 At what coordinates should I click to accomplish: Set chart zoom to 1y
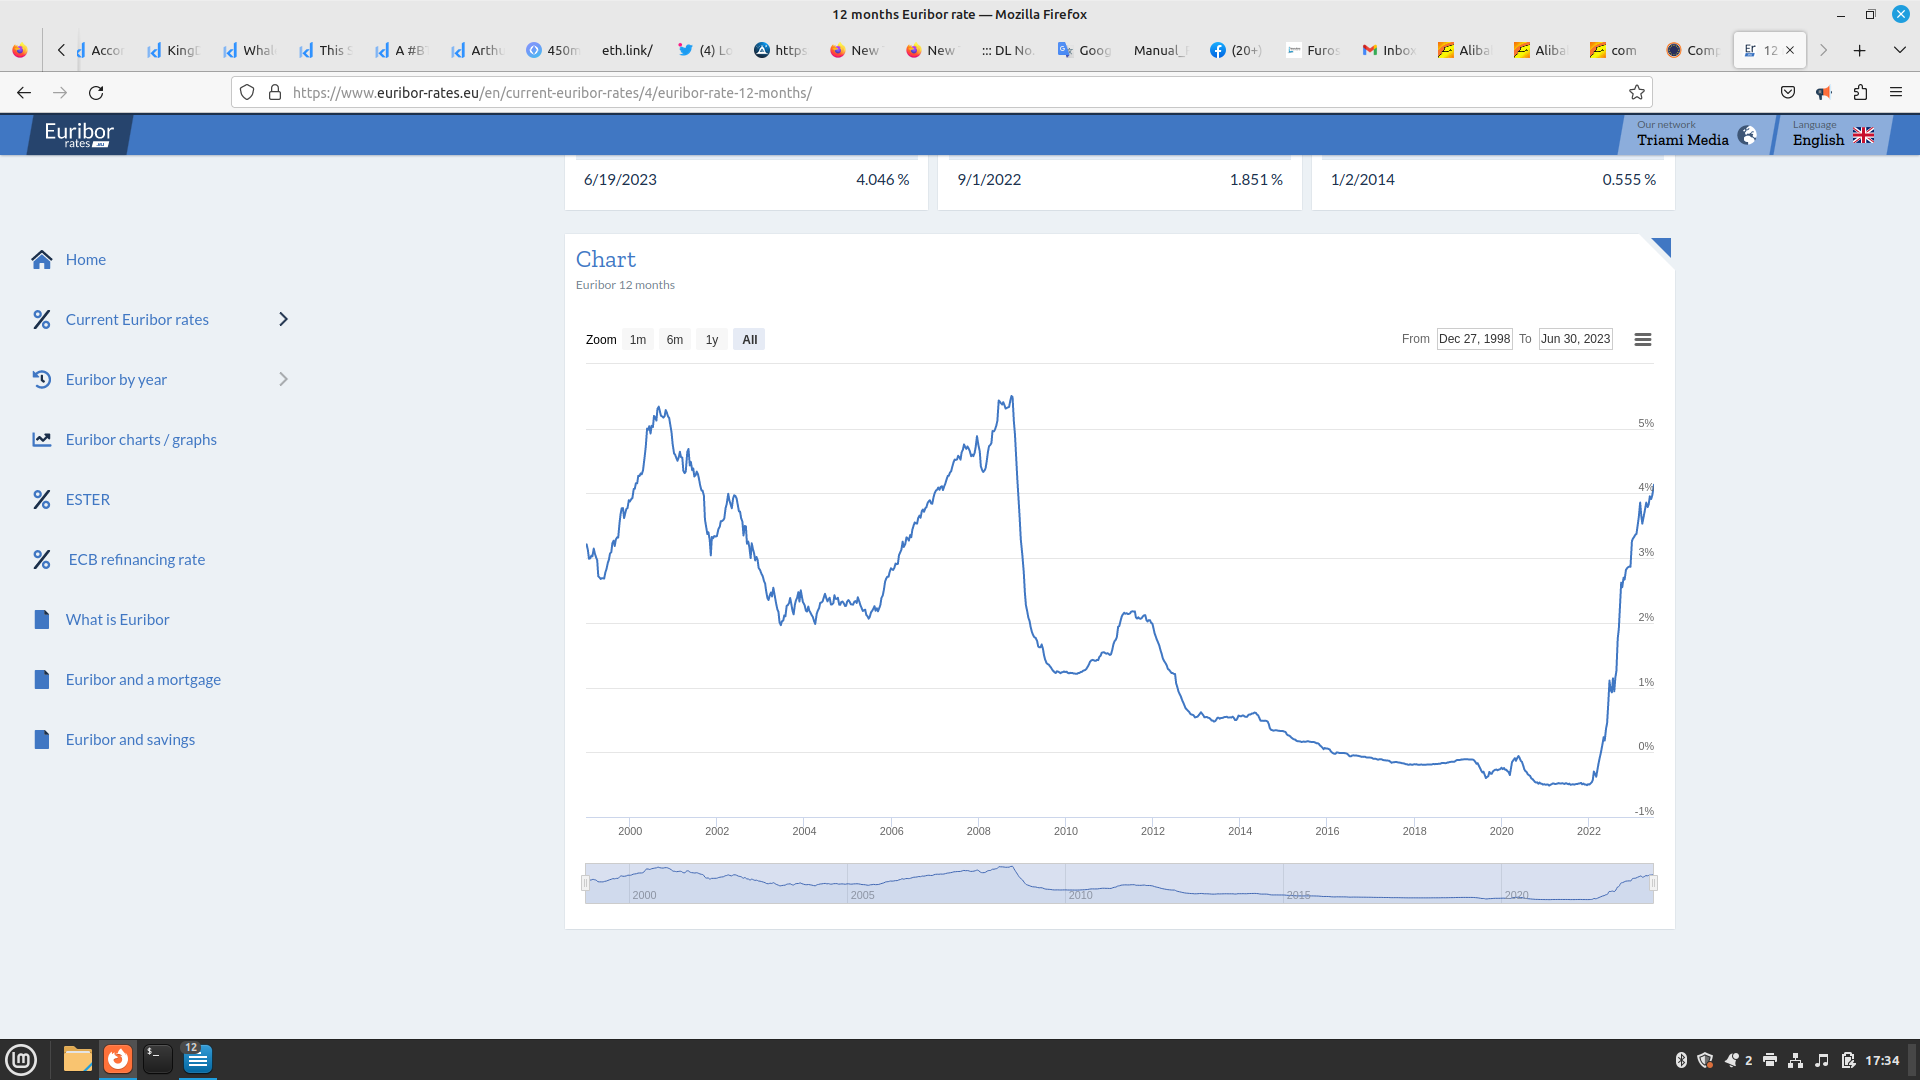click(x=712, y=340)
